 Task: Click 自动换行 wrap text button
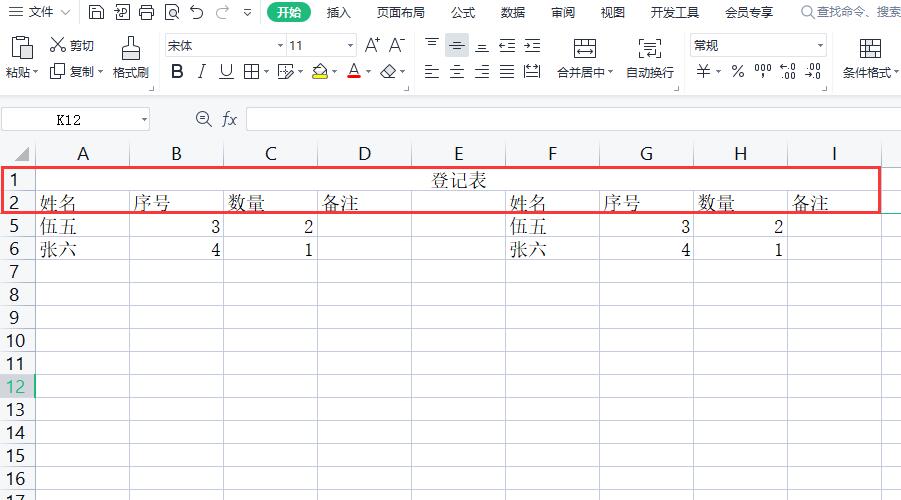(649, 57)
